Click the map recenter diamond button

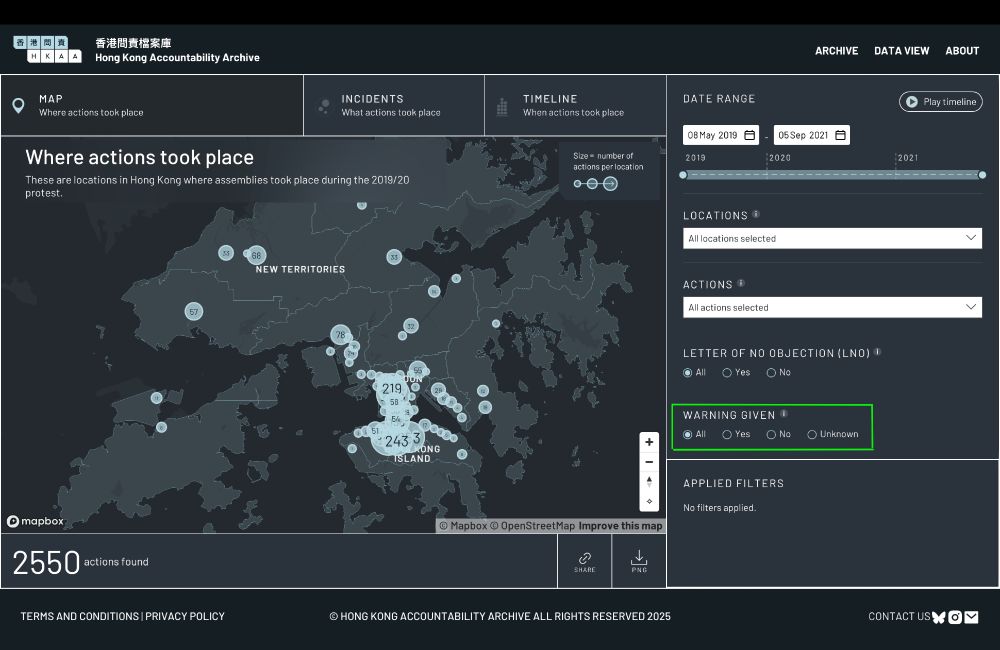pos(649,501)
